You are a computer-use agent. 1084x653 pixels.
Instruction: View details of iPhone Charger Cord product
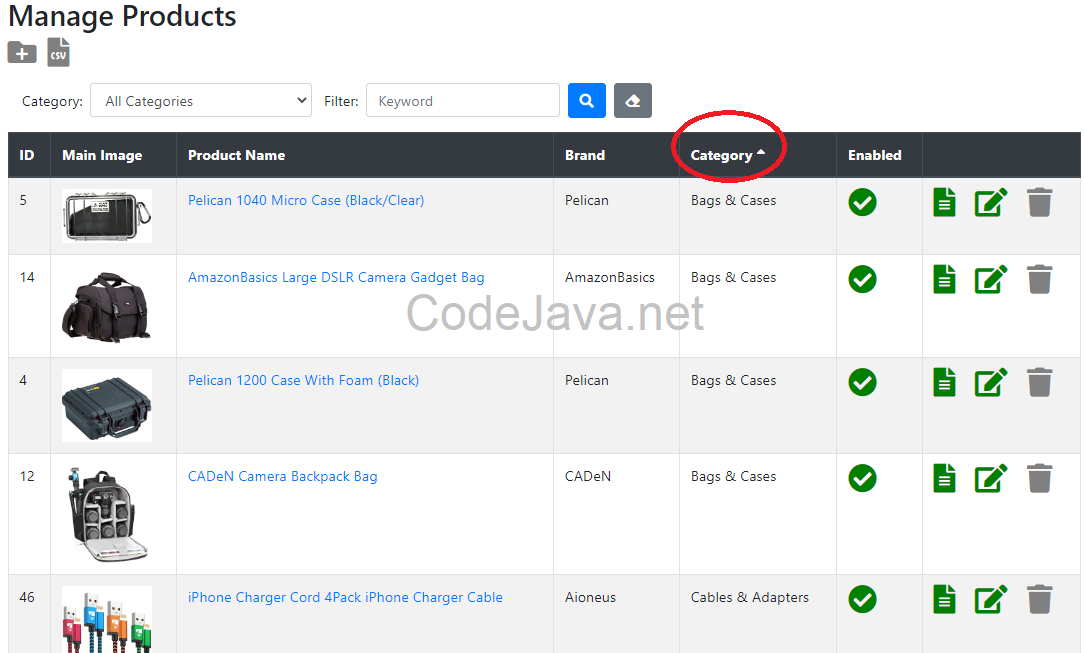click(x=944, y=599)
